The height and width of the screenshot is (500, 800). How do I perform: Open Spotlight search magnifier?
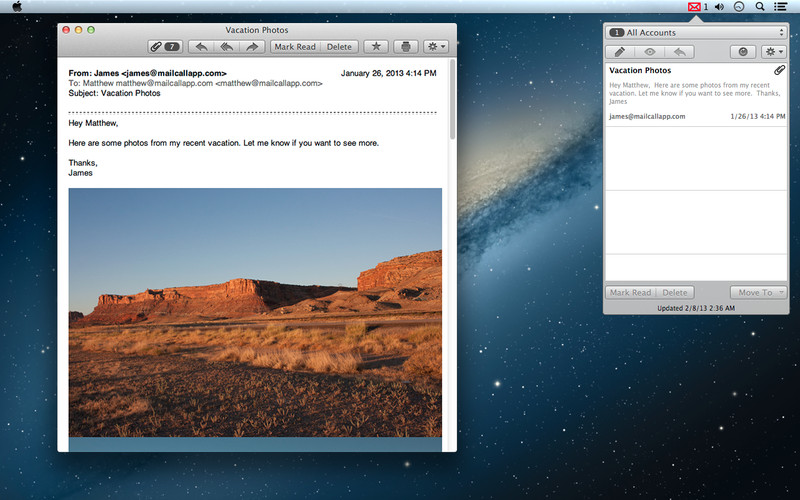[x=760, y=7]
